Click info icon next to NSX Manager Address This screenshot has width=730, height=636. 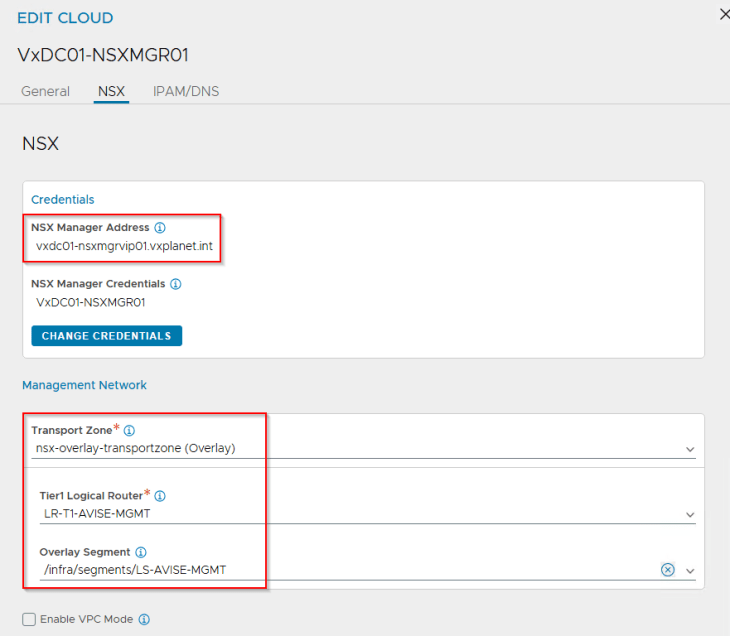tap(160, 228)
